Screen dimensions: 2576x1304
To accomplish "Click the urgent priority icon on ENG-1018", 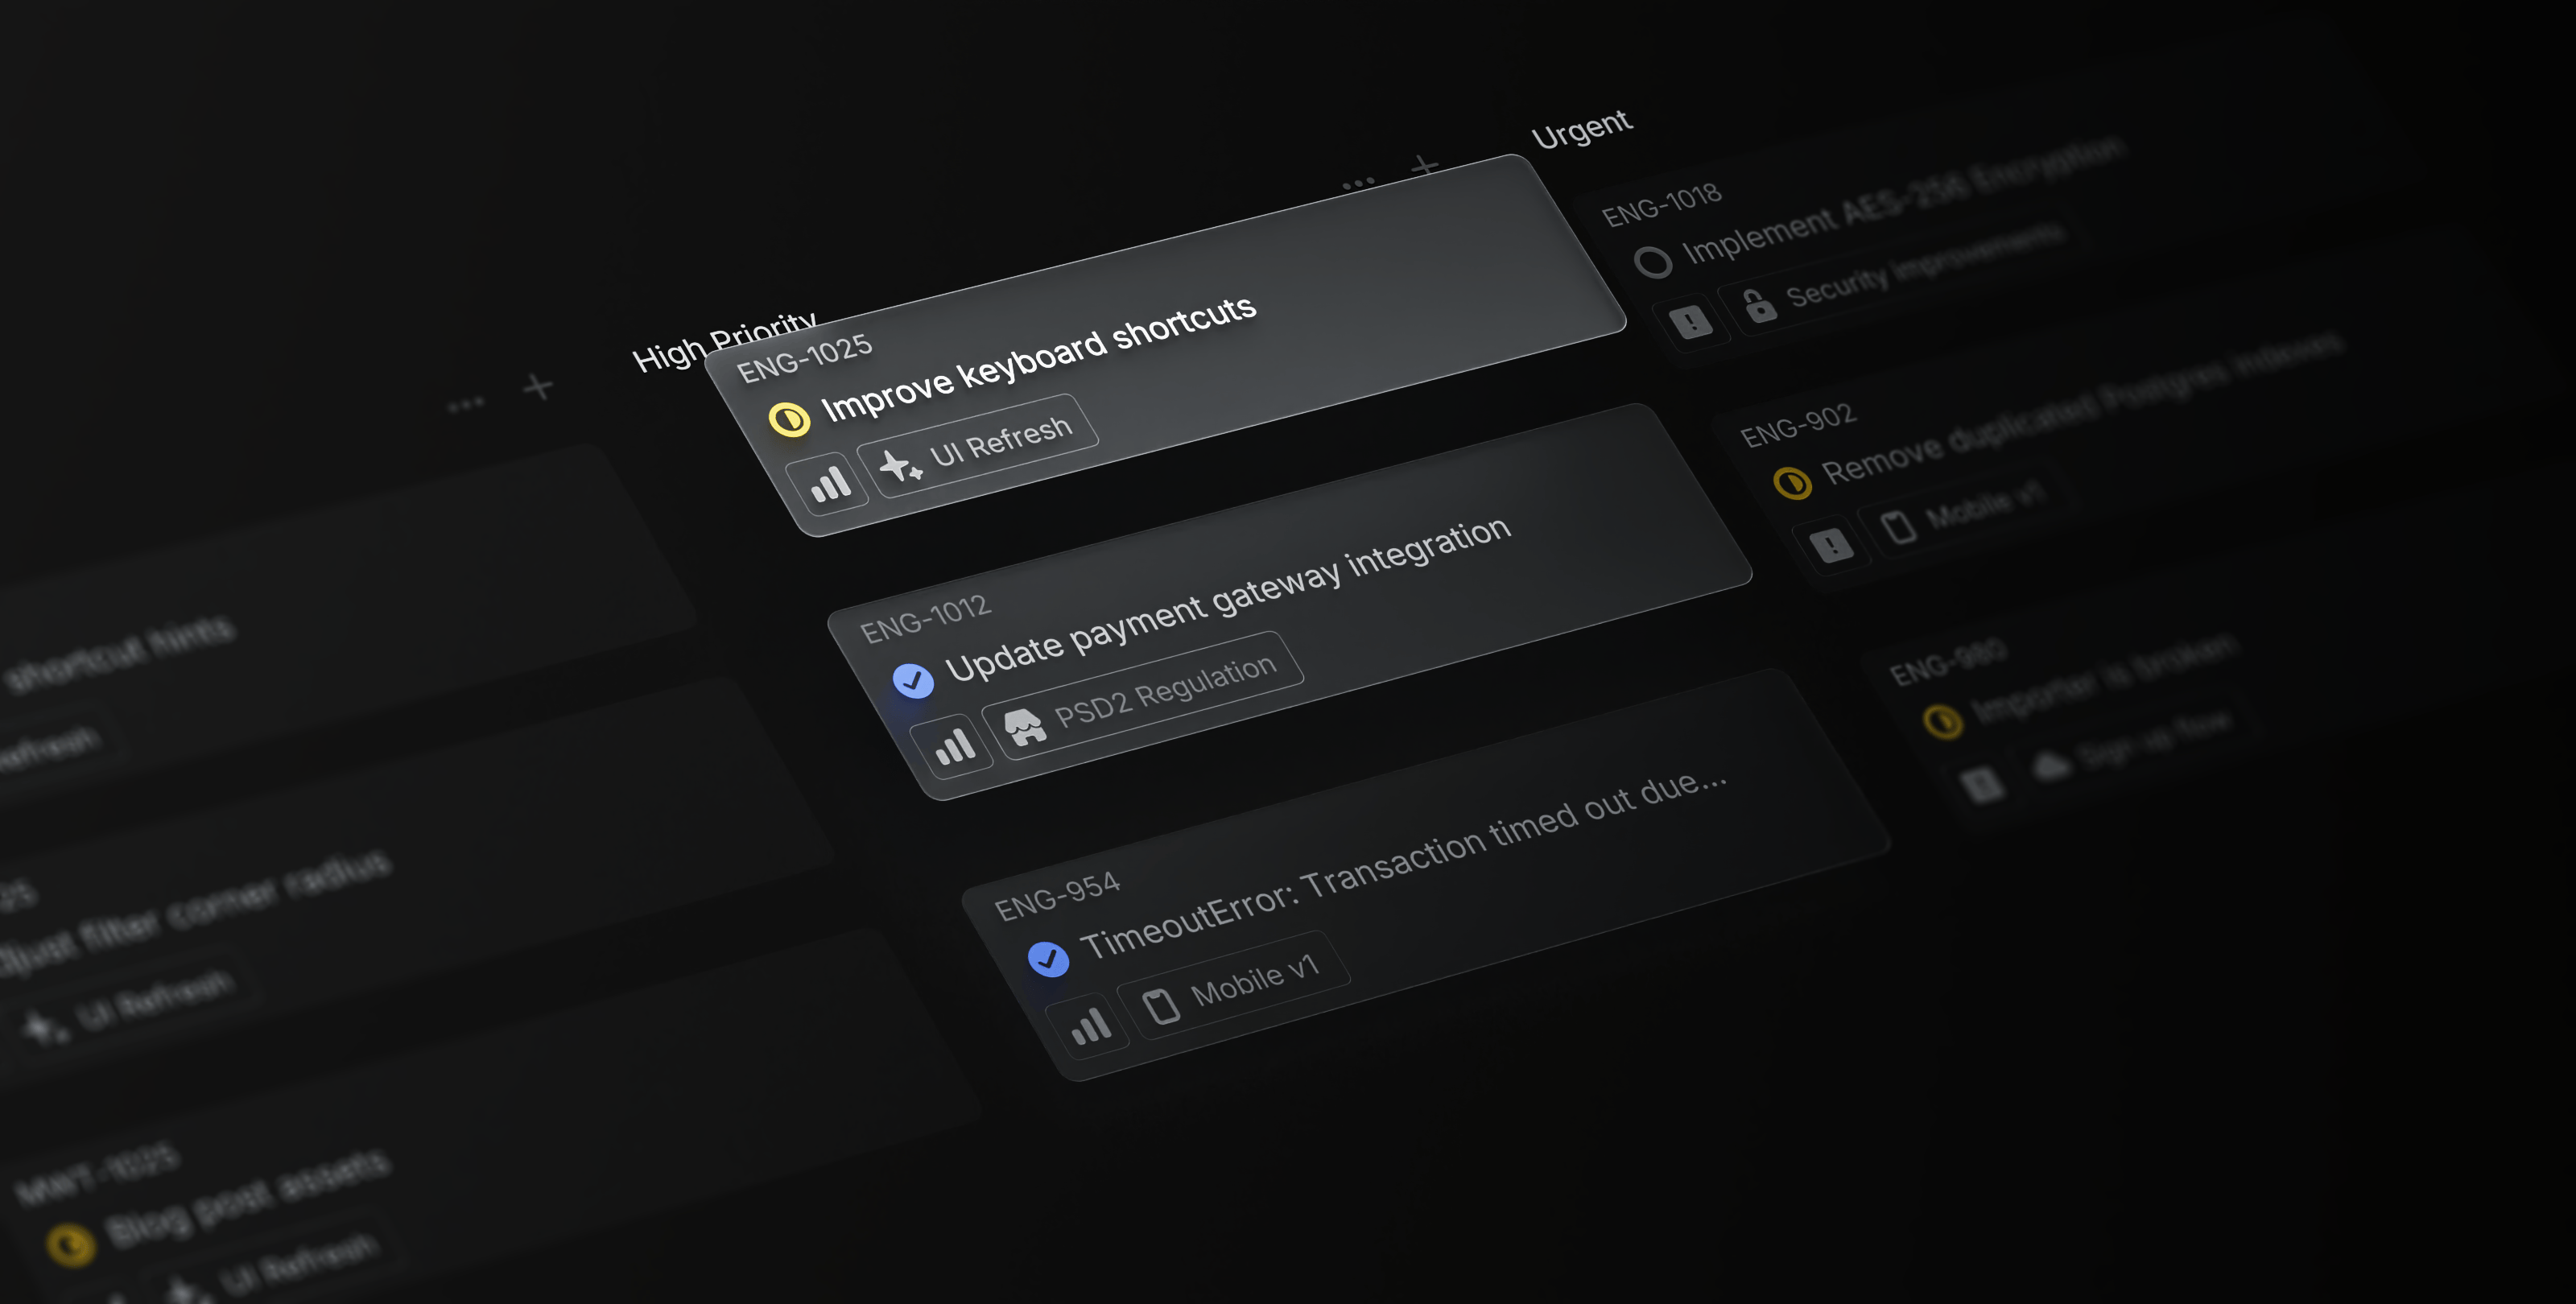I will (1691, 322).
